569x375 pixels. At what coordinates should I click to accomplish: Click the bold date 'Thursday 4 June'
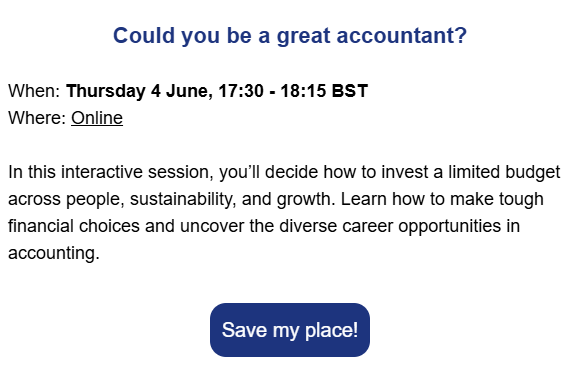[x=139, y=91]
